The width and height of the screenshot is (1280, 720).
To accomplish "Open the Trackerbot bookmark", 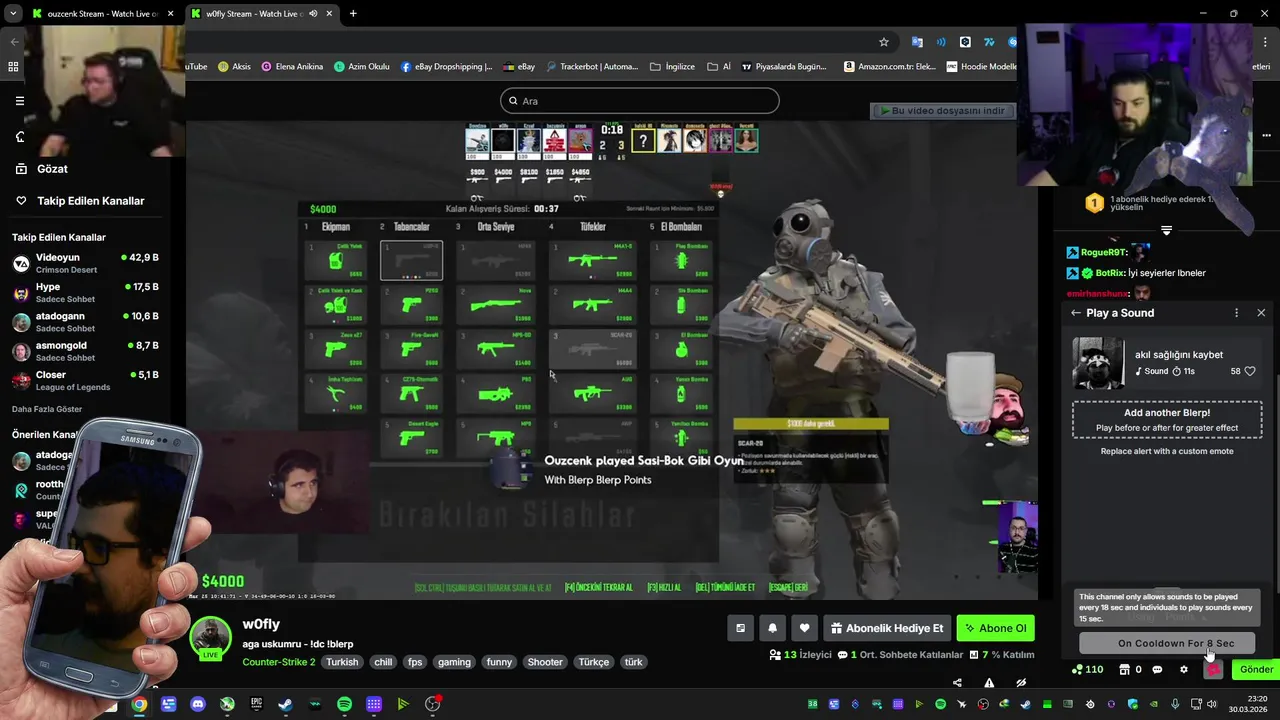I will coord(591,67).
